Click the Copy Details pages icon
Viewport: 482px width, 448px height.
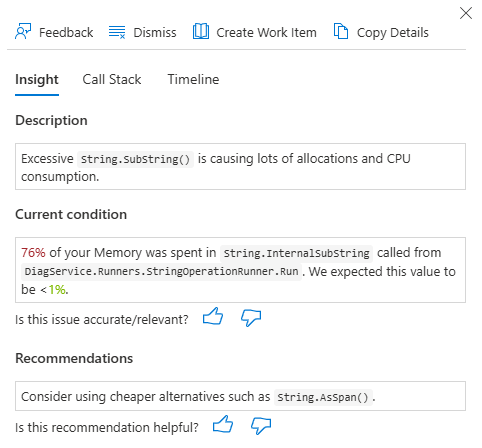coord(341,32)
